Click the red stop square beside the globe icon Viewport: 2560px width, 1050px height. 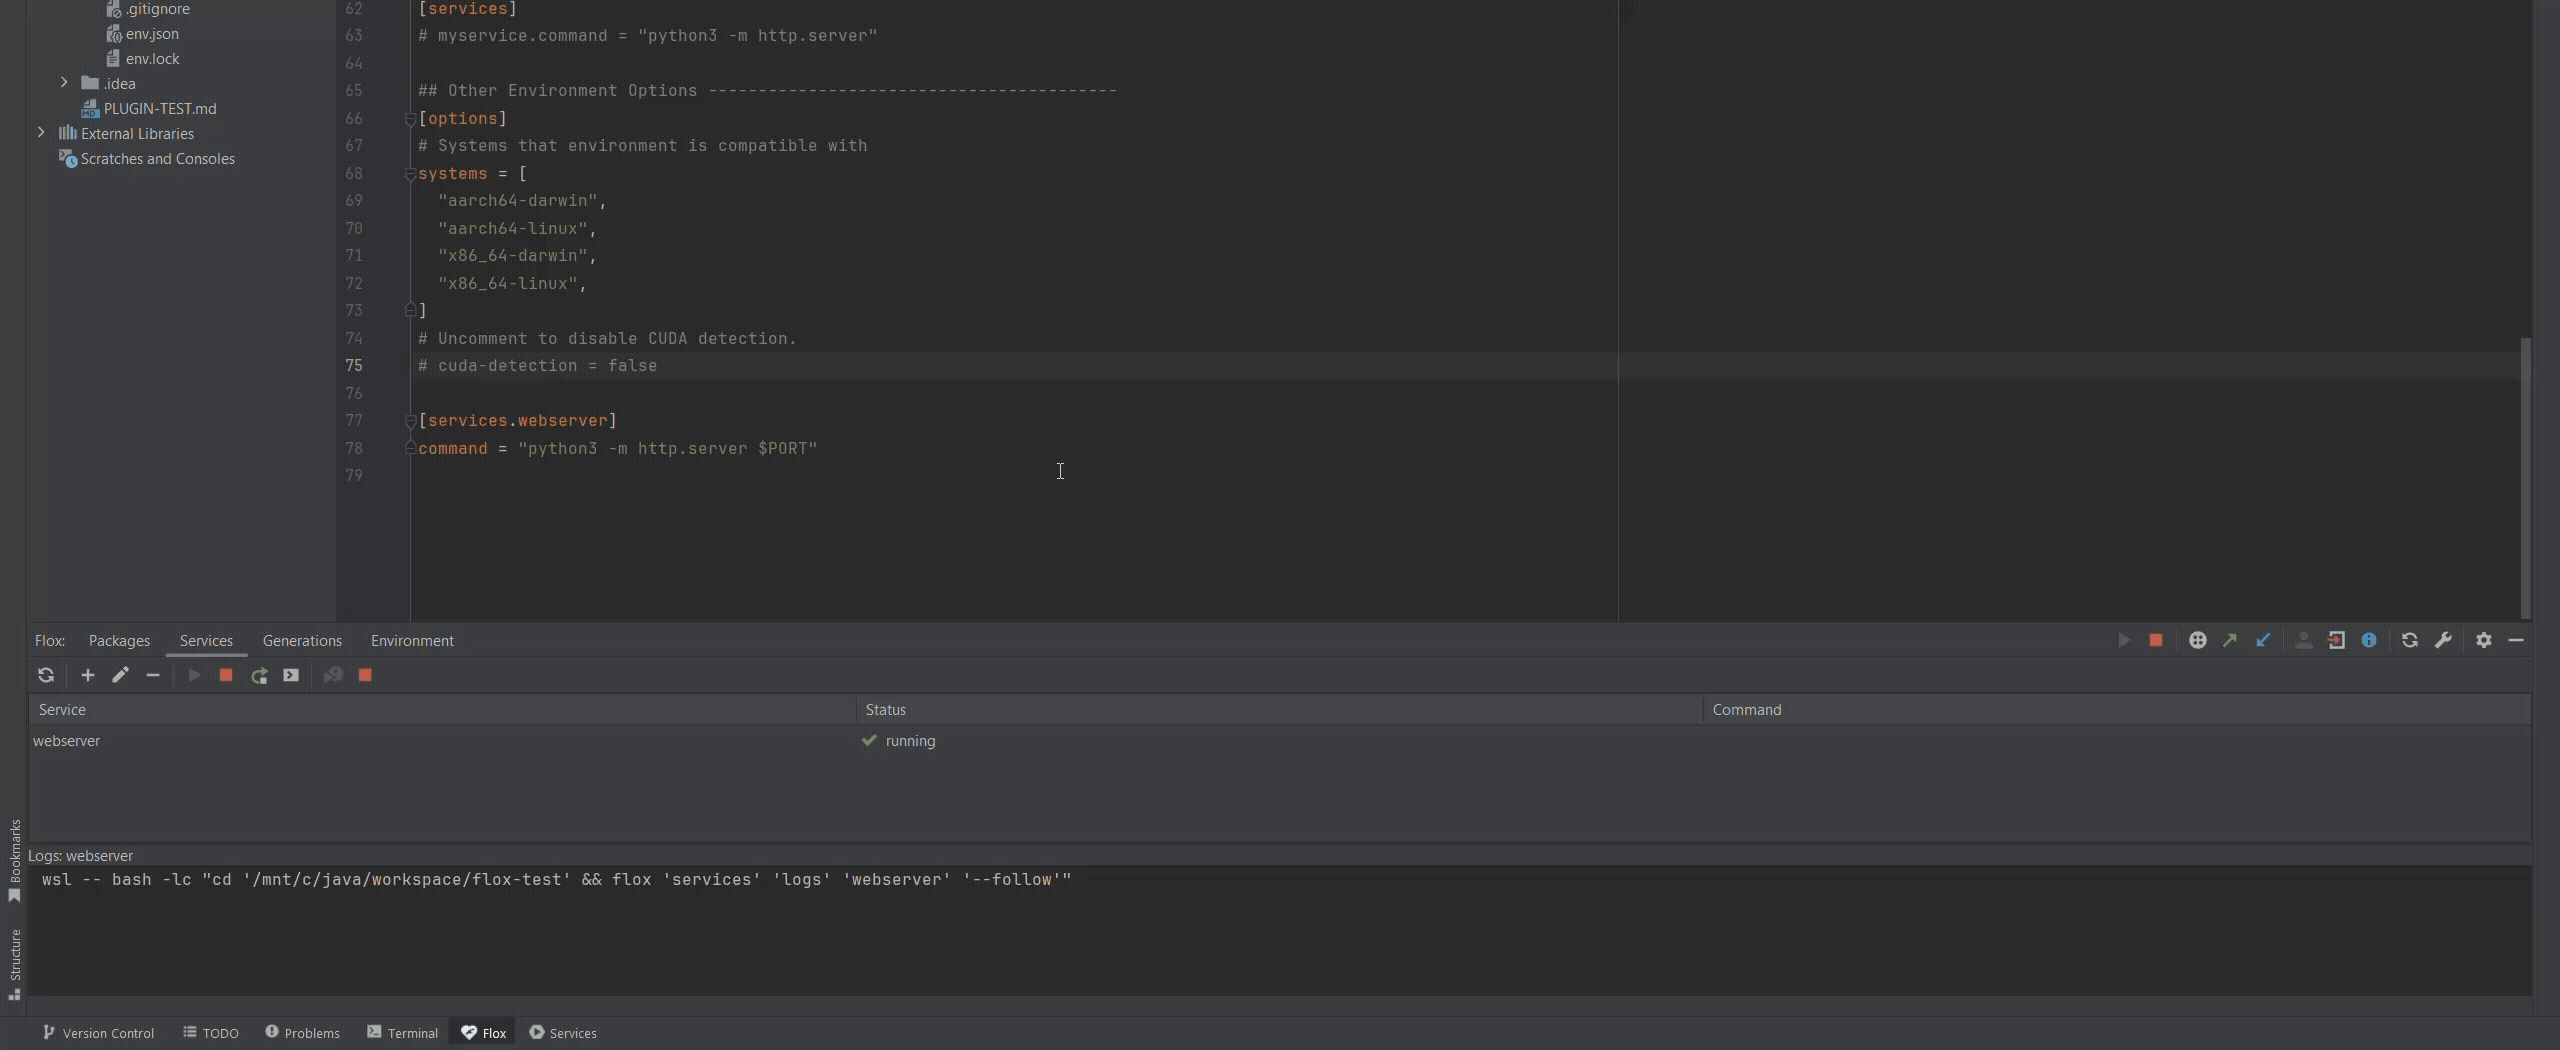click(x=2156, y=640)
